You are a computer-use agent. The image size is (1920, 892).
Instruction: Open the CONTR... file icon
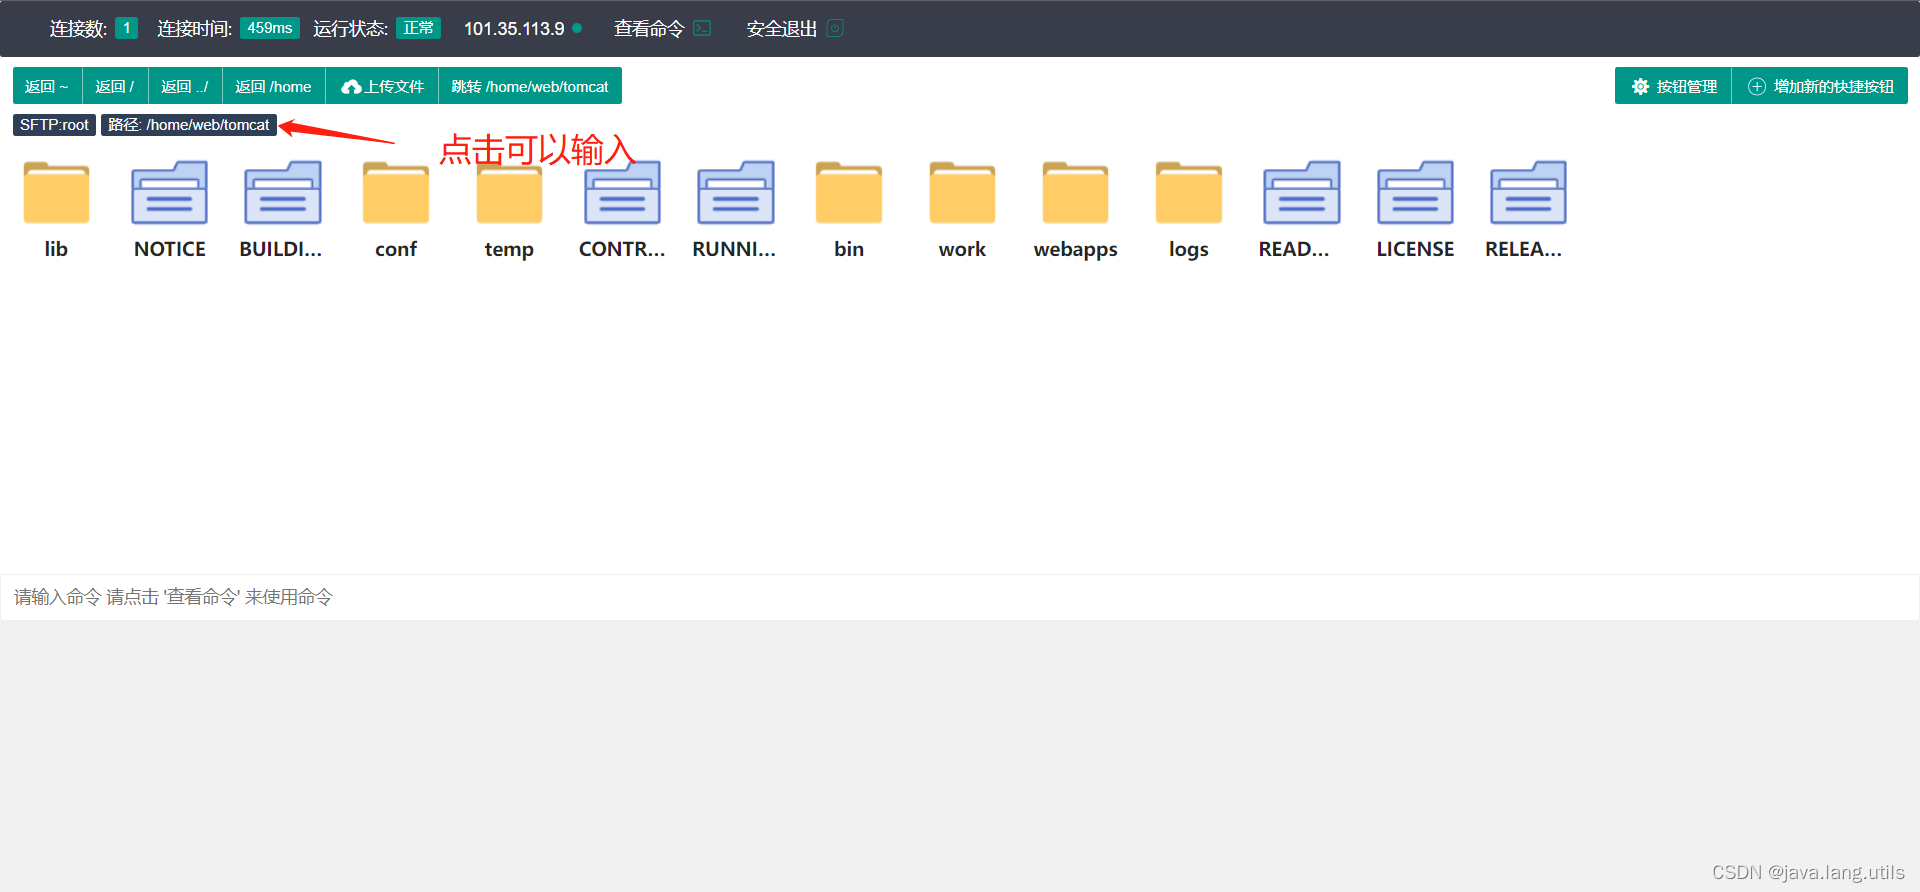coord(623,192)
